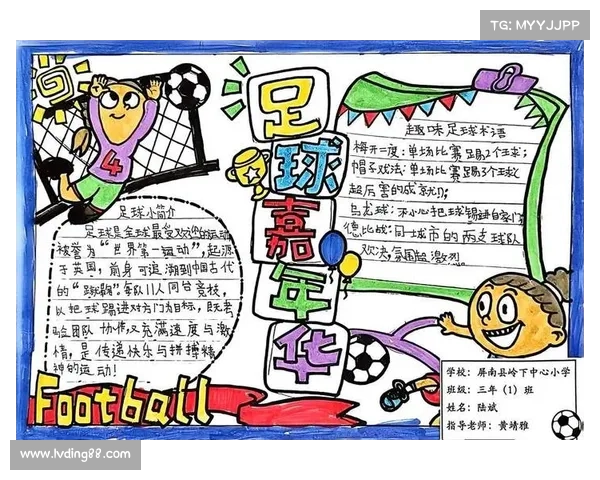Click the number 4 on goalkeeper's jersey

click(x=112, y=163)
